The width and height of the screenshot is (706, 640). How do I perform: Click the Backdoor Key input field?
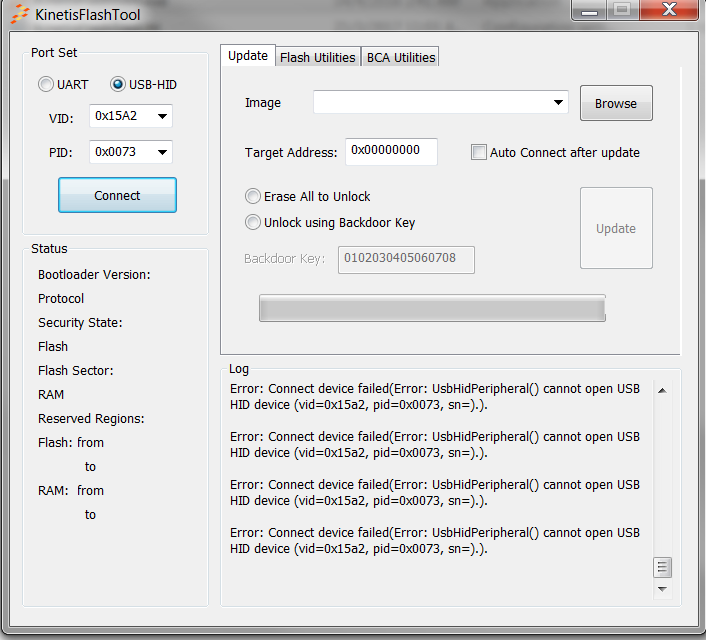point(406,259)
